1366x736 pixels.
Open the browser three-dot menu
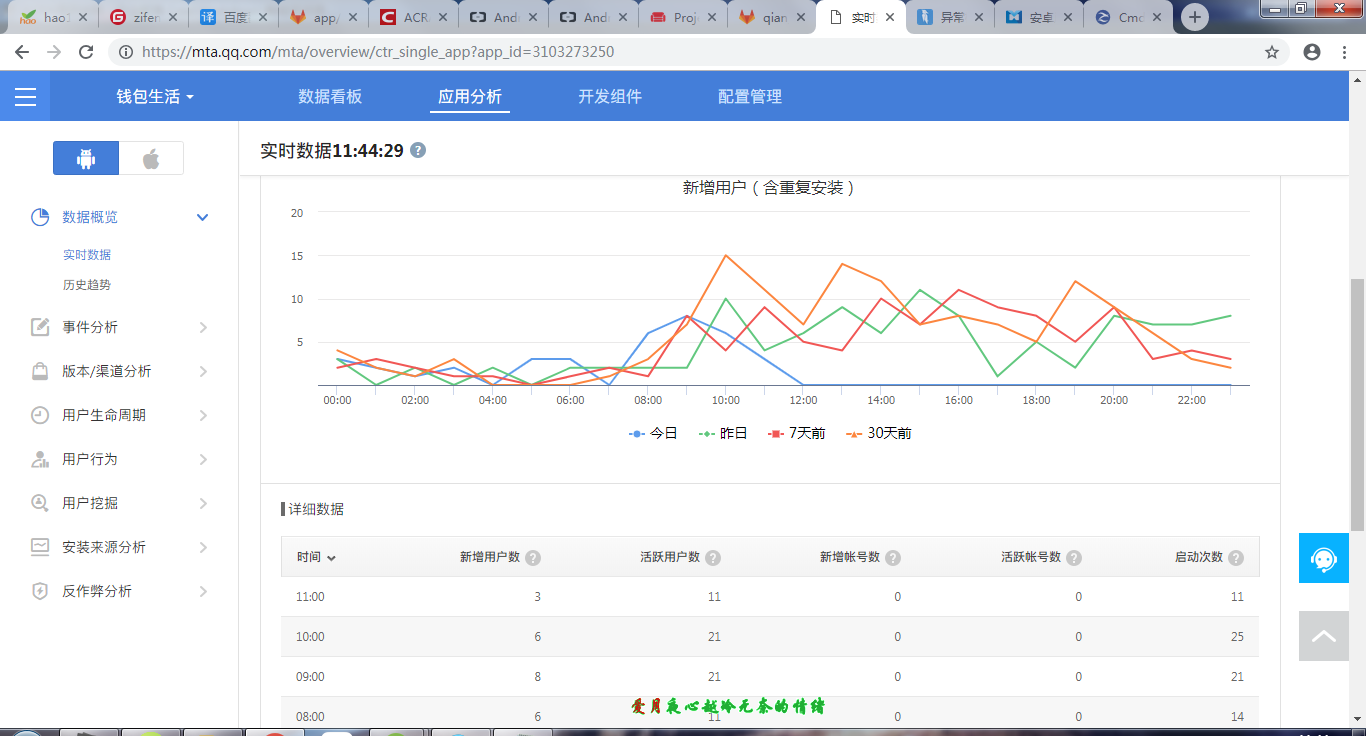(1346, 52)
